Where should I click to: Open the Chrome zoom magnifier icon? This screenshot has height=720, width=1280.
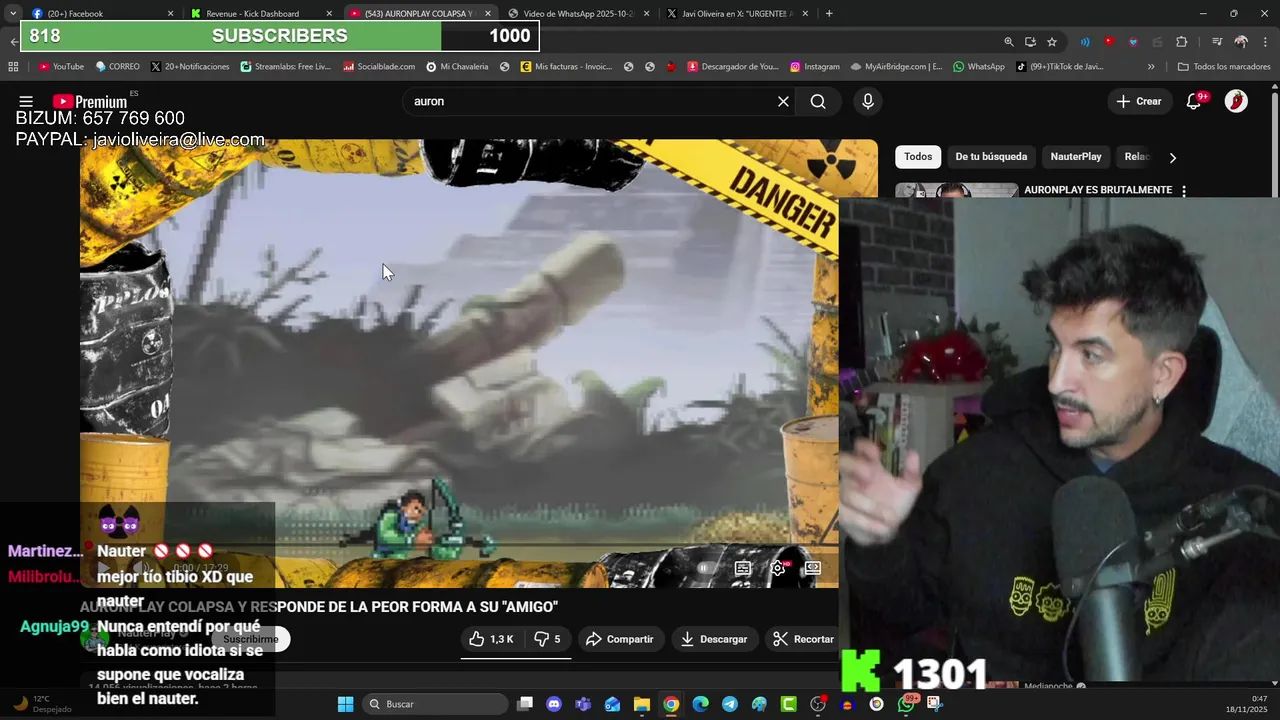point(1009,42)
